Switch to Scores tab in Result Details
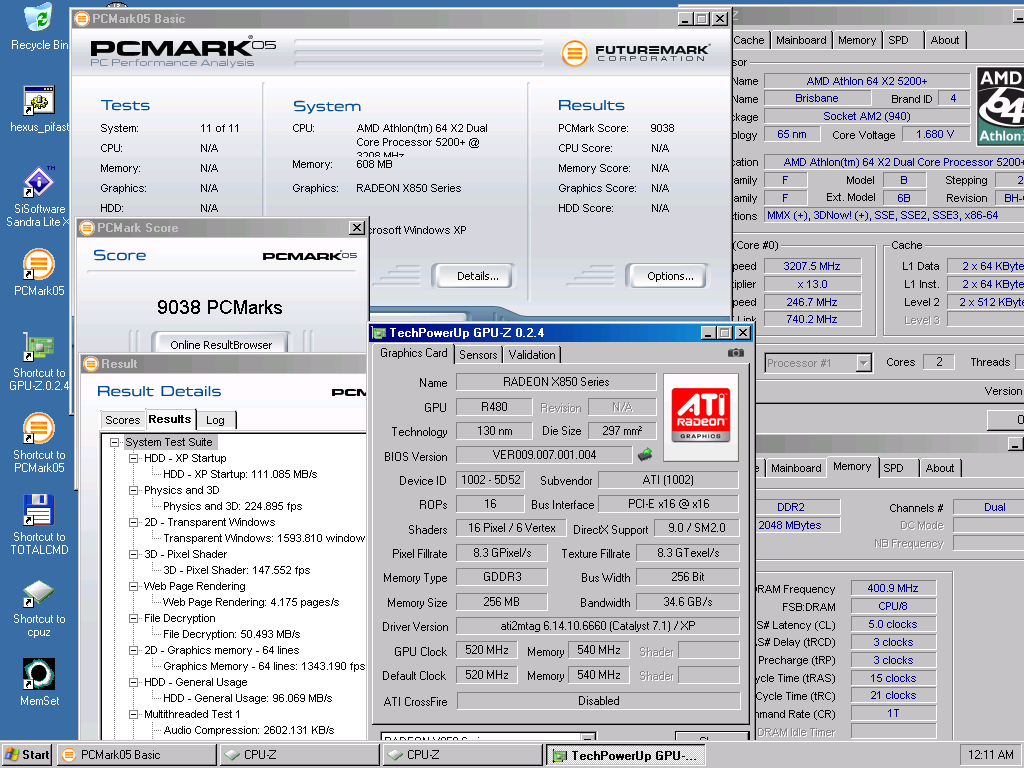 click(122, 420)
